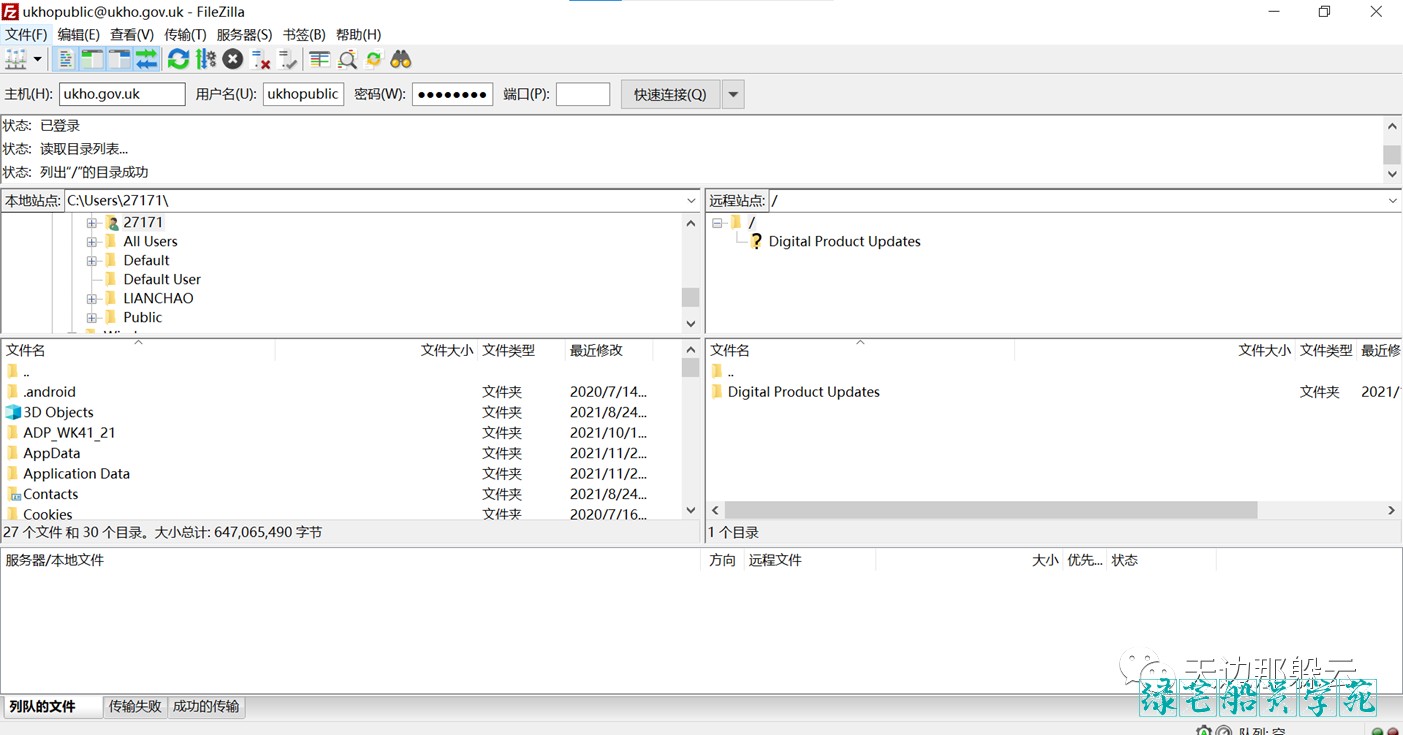Toggle processing of the transfer queue
The width and height of the screenshot is (1403, 735).
tap(206, 60)
